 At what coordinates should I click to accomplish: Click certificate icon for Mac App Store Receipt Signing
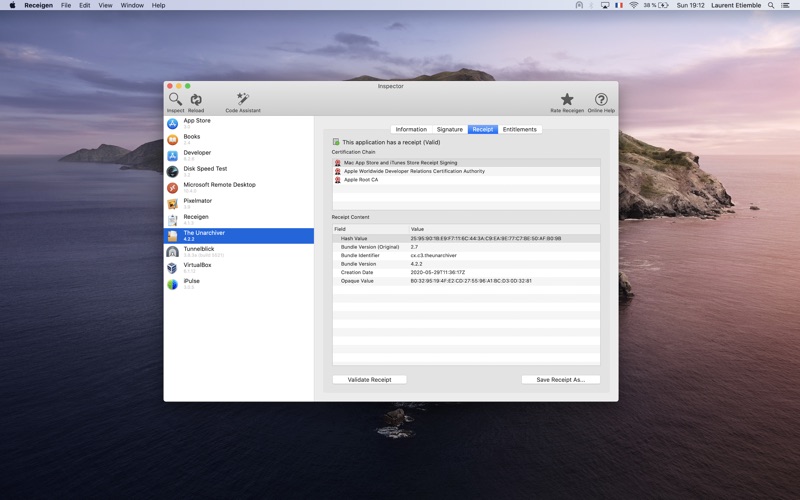(x=337, y=163)
